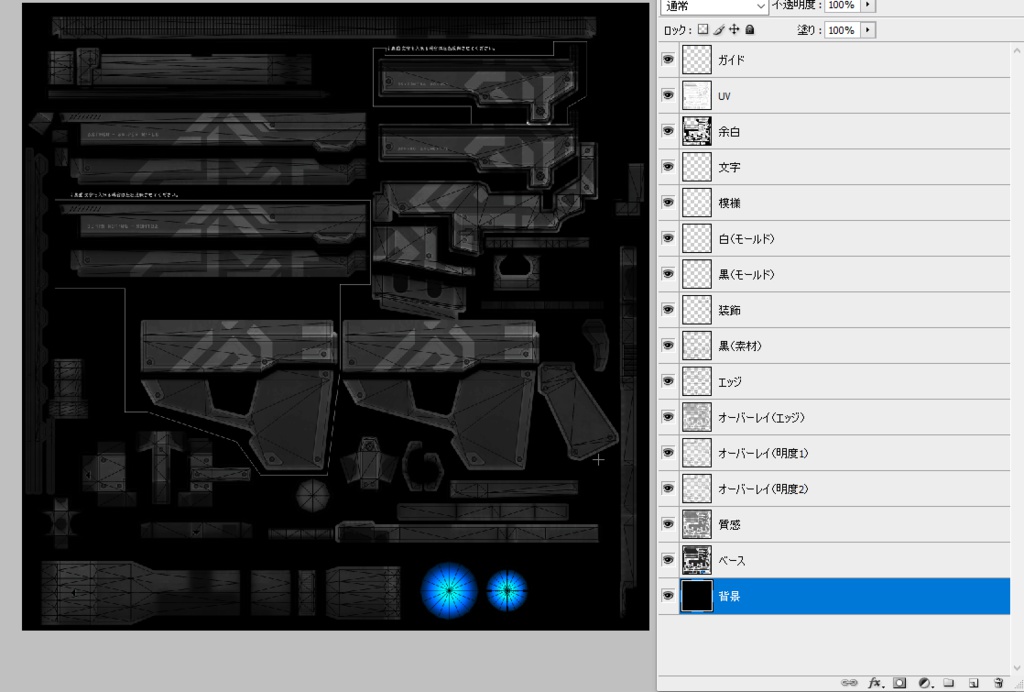Screen dimensions: 1024x692
Task: Hide the オーバーレイ(明度1) layer
Action: pos(668,452)
